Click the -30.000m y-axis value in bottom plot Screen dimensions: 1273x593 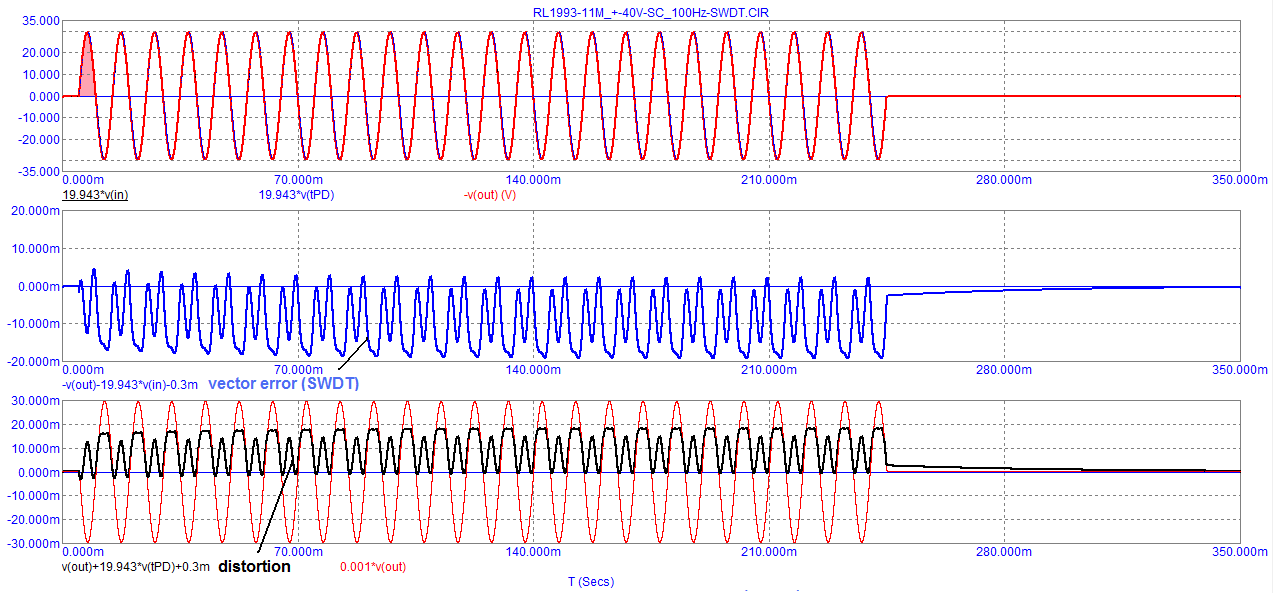[32, 544]
